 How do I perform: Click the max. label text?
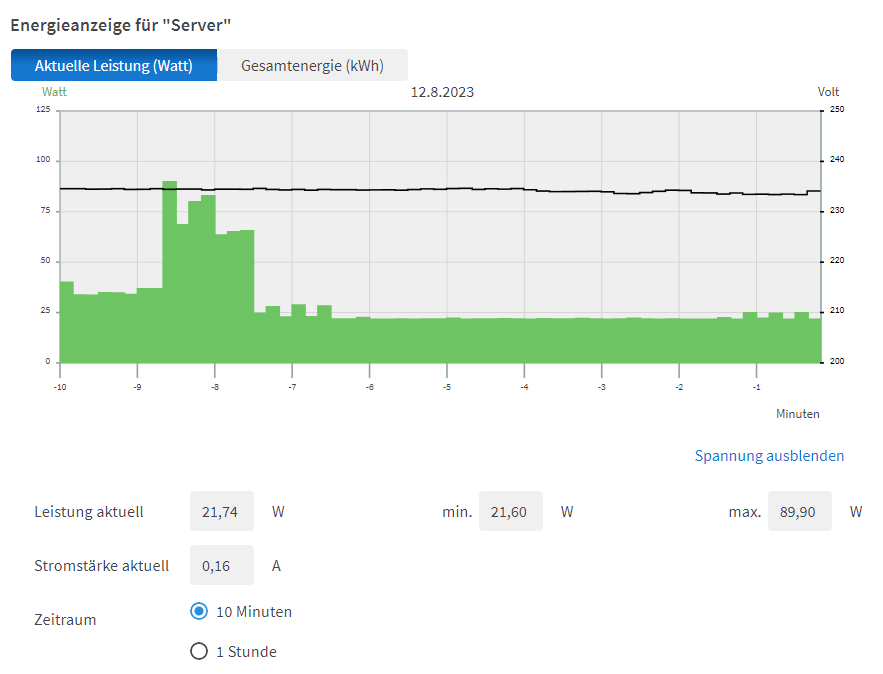click(745, 512)
